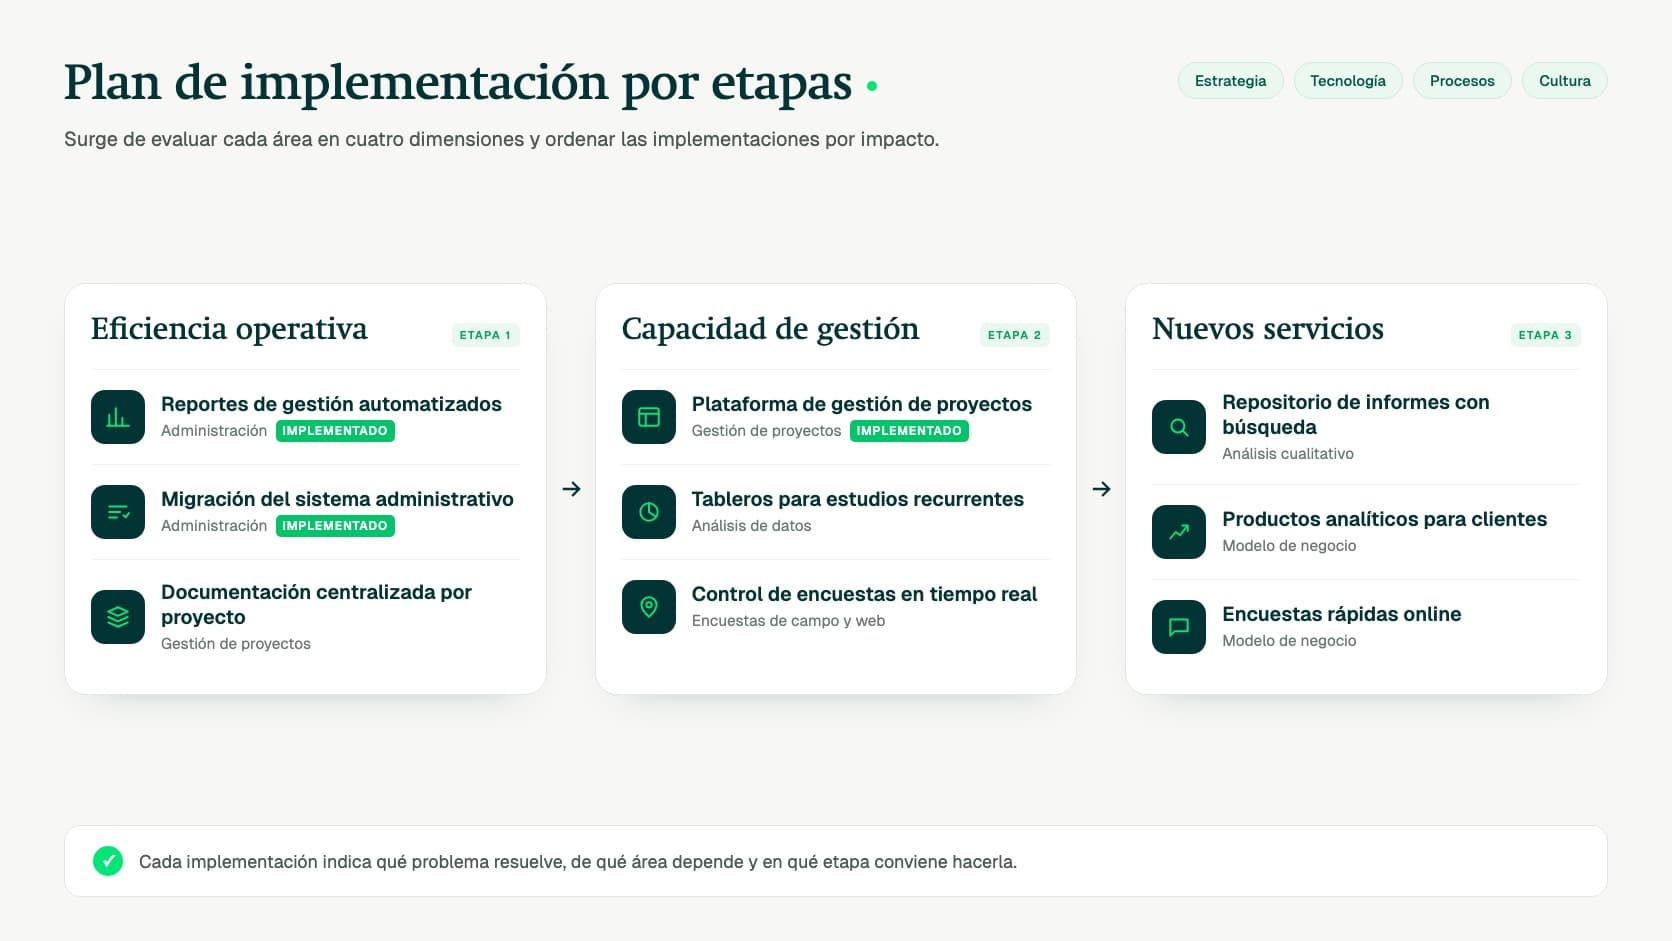The width and height of the screenshot is (1672, 941).
Task: Click the arrow between Eficiencia operativa and Capacidad de gestión
Action: click(x=571, y=489)
